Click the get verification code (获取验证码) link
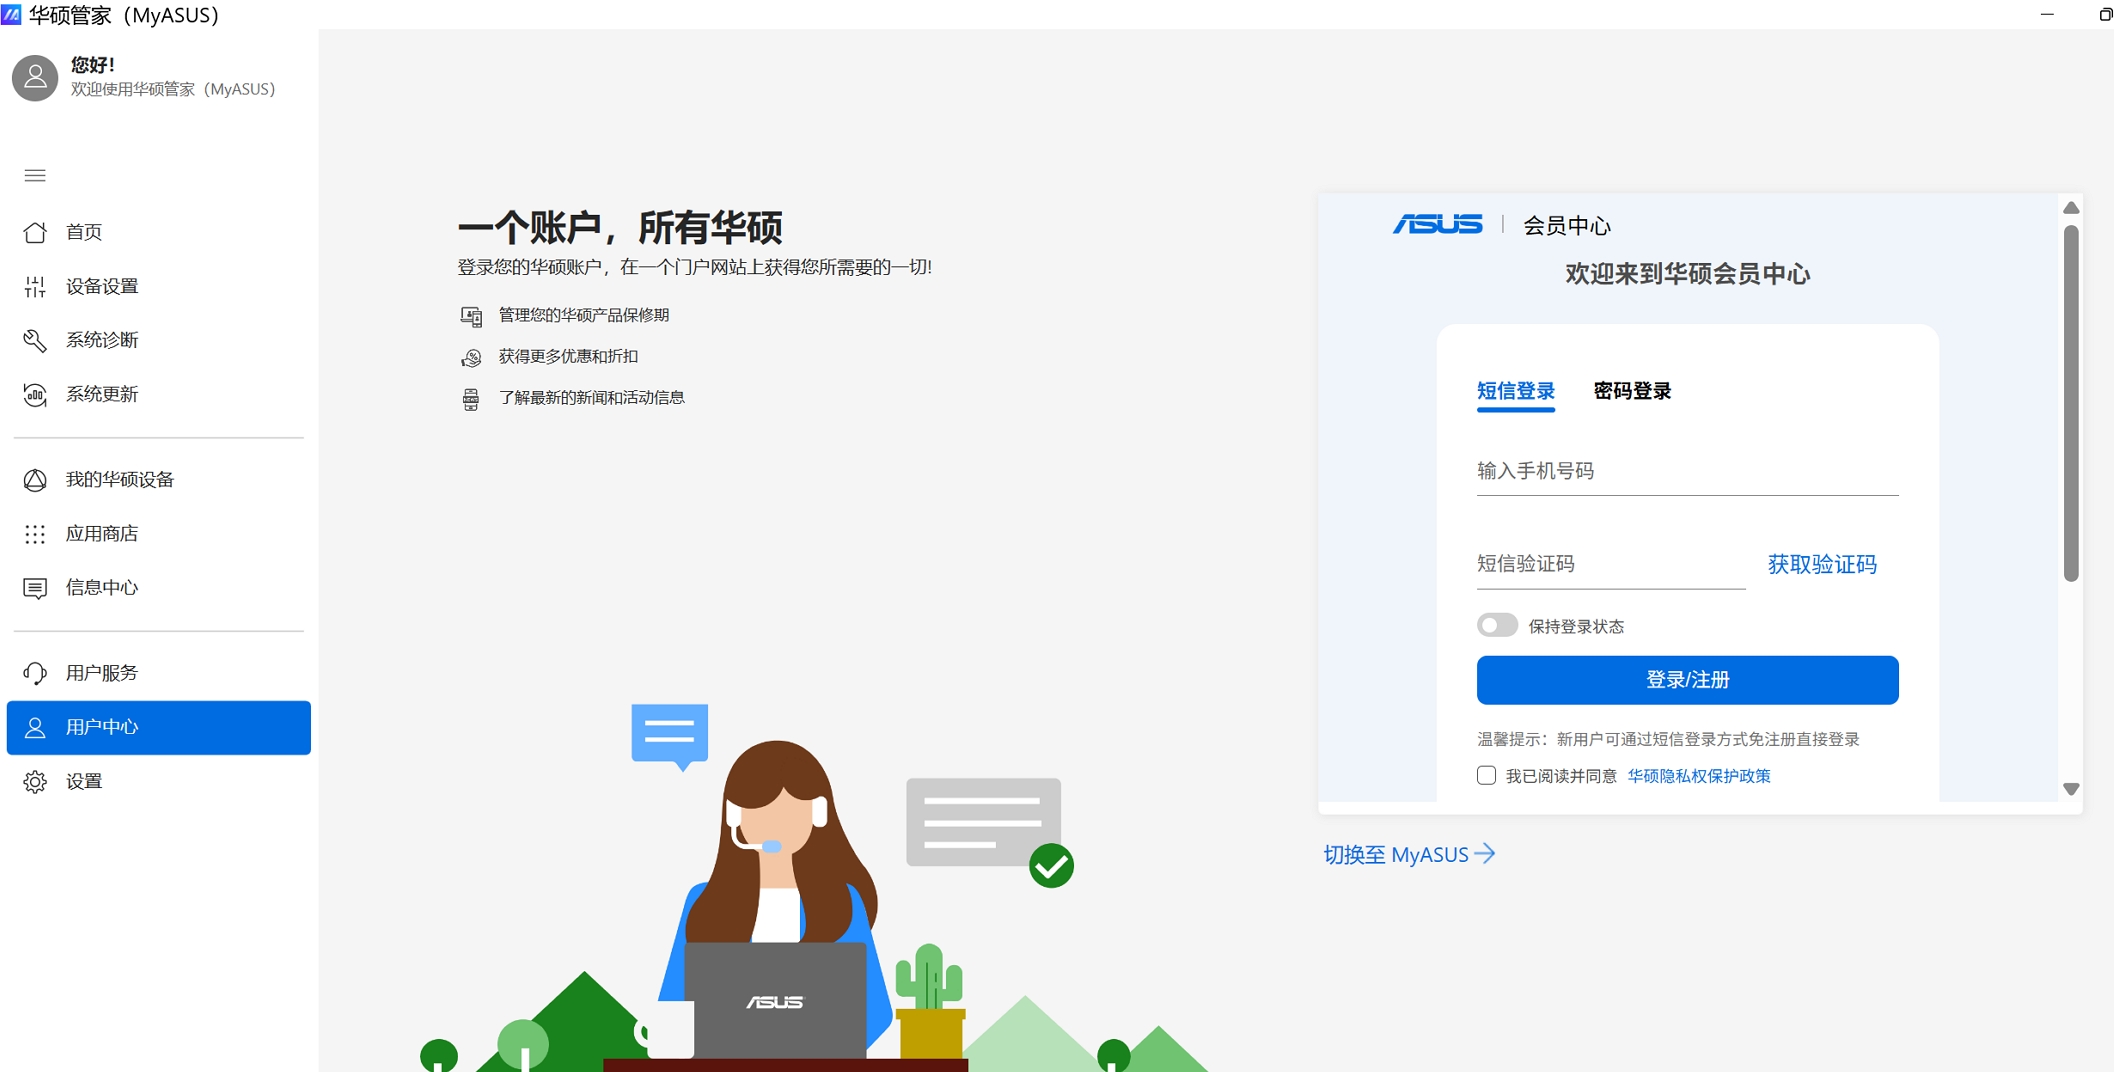 click(x=1821, y=565)
